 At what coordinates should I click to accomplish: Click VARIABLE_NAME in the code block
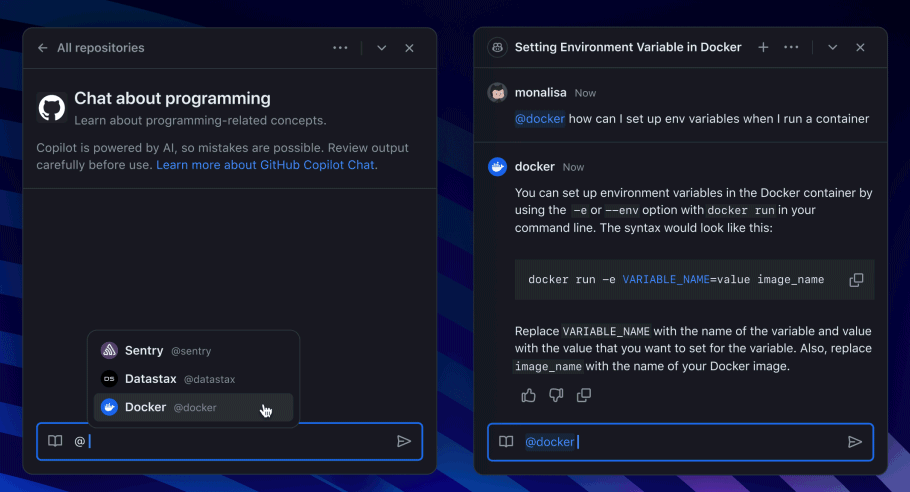[x=666, y=280]
